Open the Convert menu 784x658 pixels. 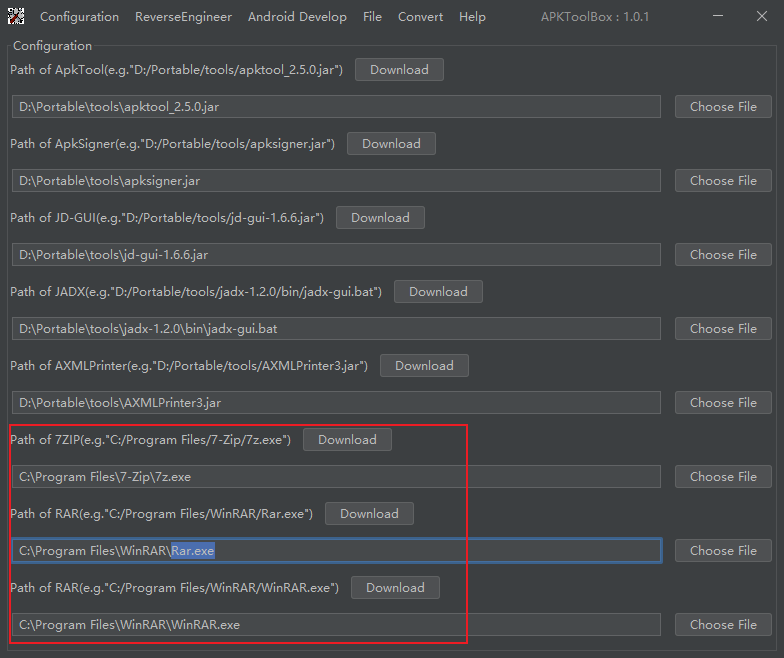pyautogui.click(x=420, y=17)
